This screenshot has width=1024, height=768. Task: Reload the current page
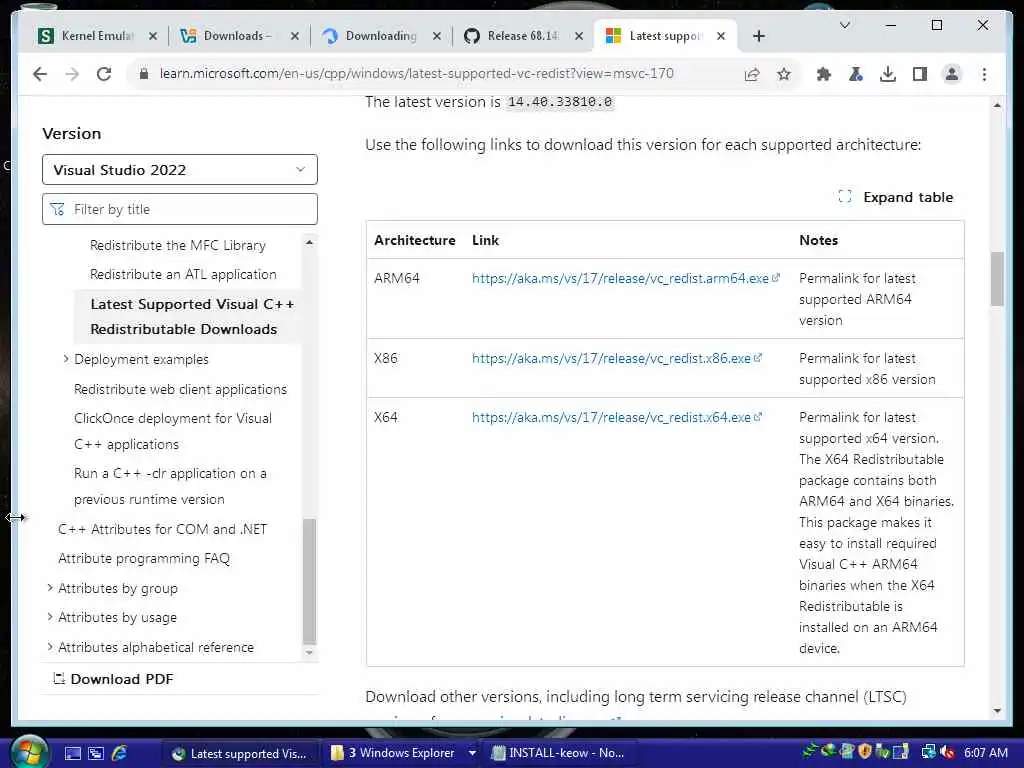[x=104, y=74]
